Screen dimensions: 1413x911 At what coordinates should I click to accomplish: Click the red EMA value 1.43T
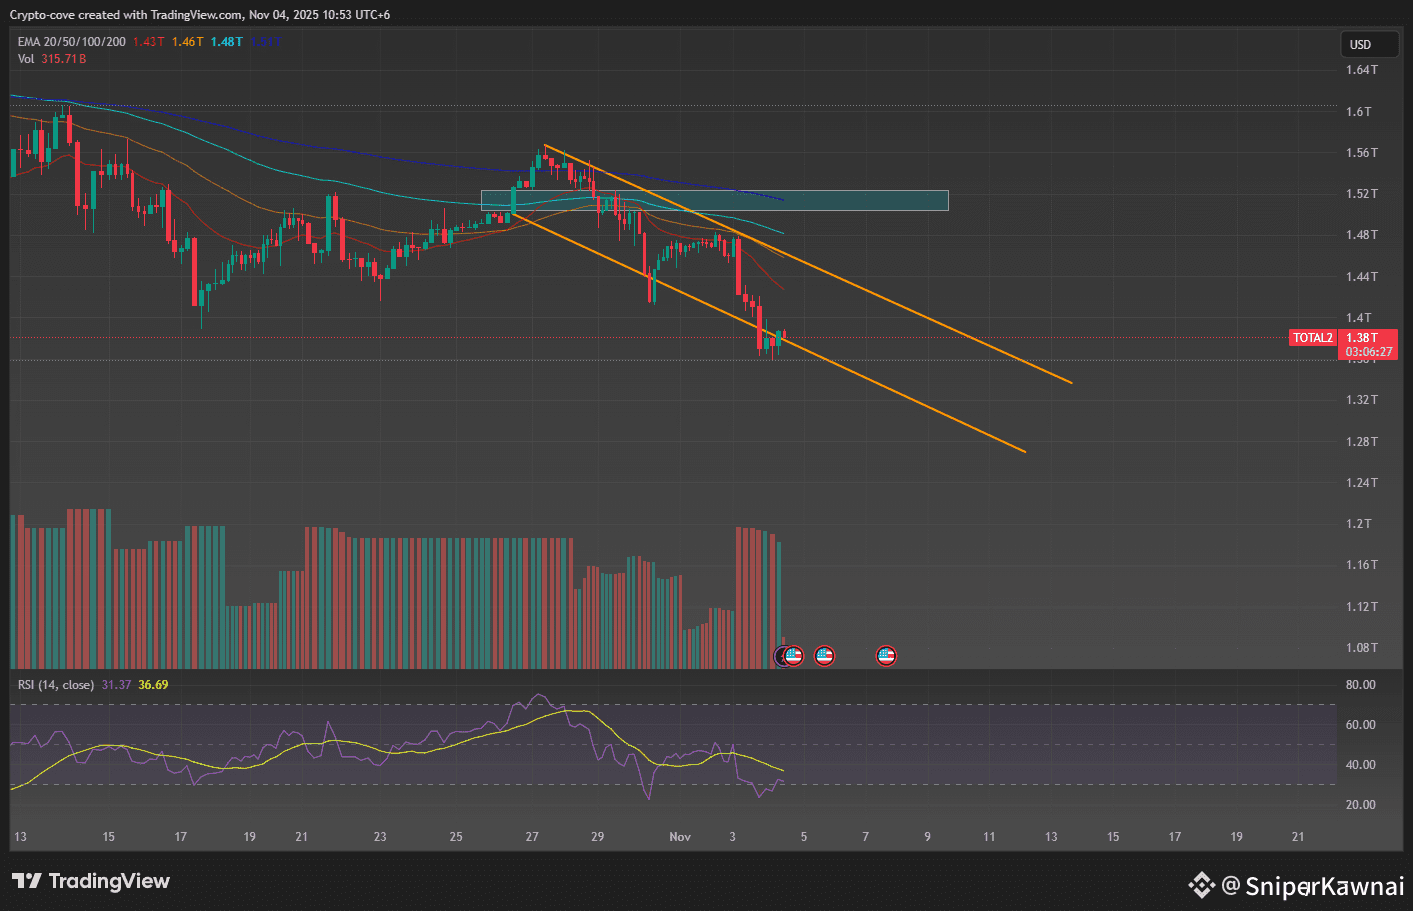coord(148,41)
